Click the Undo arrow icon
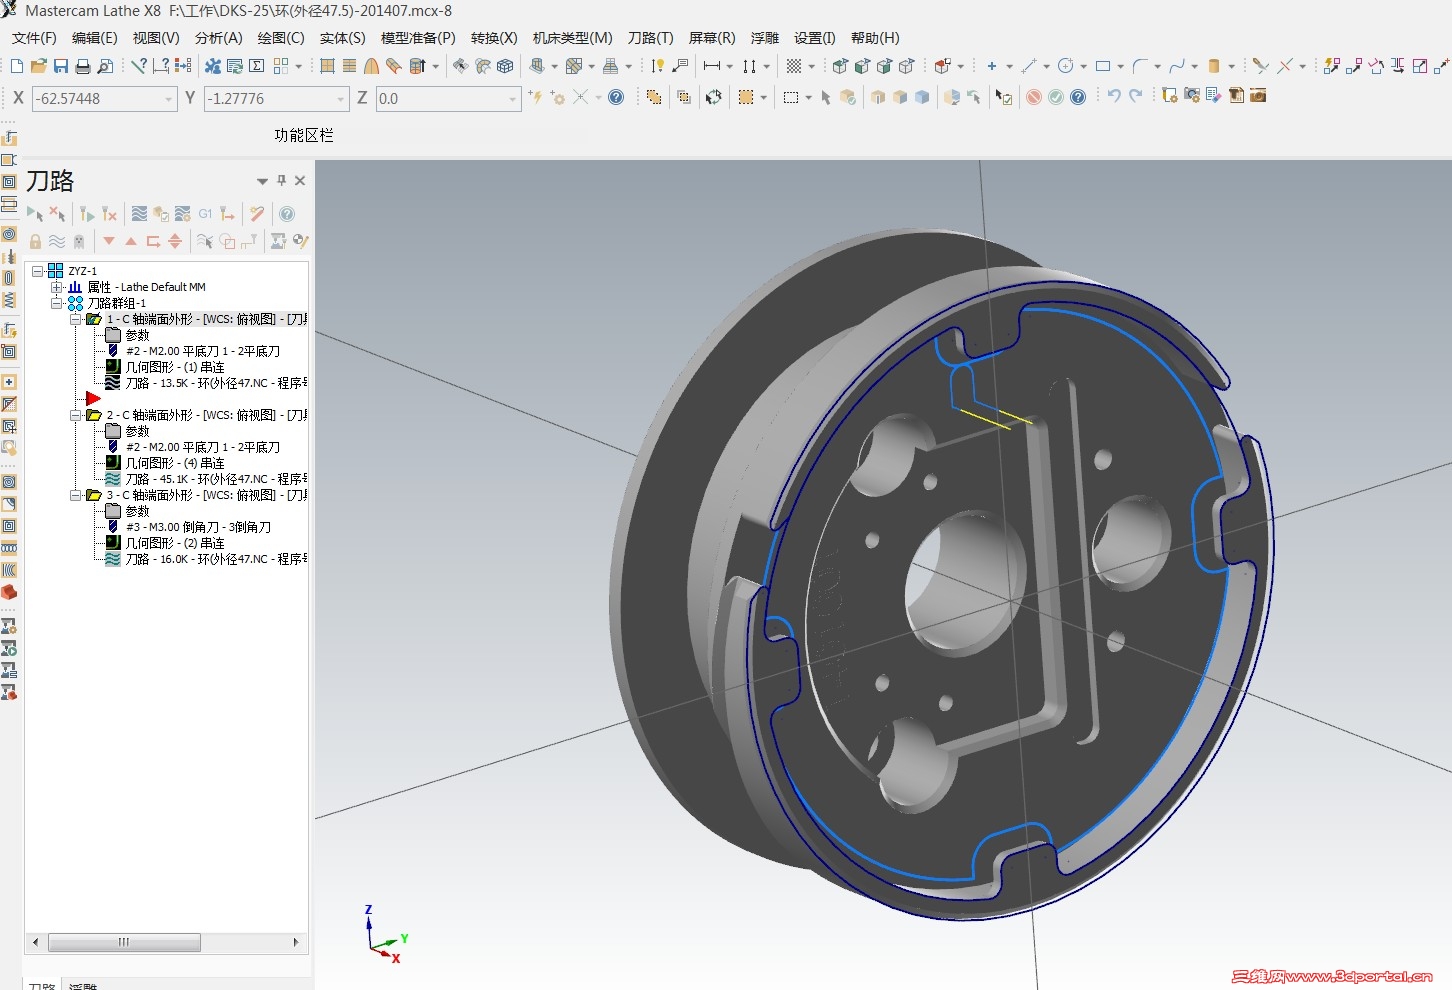Image resolution: width=1452 pixels, height=990 pixels. pos(1114,96)
